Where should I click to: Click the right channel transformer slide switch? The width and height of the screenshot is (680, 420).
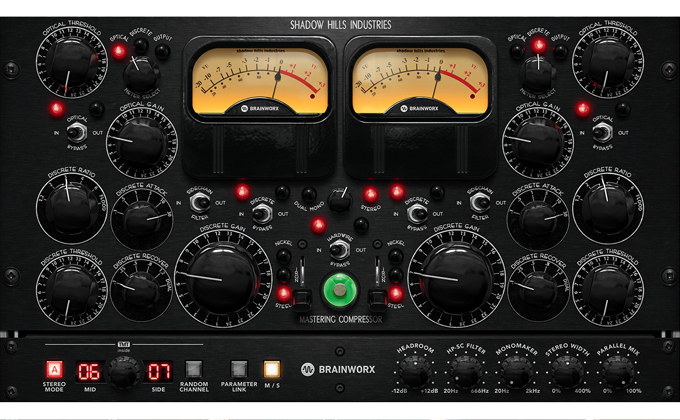tap(378, 298)
